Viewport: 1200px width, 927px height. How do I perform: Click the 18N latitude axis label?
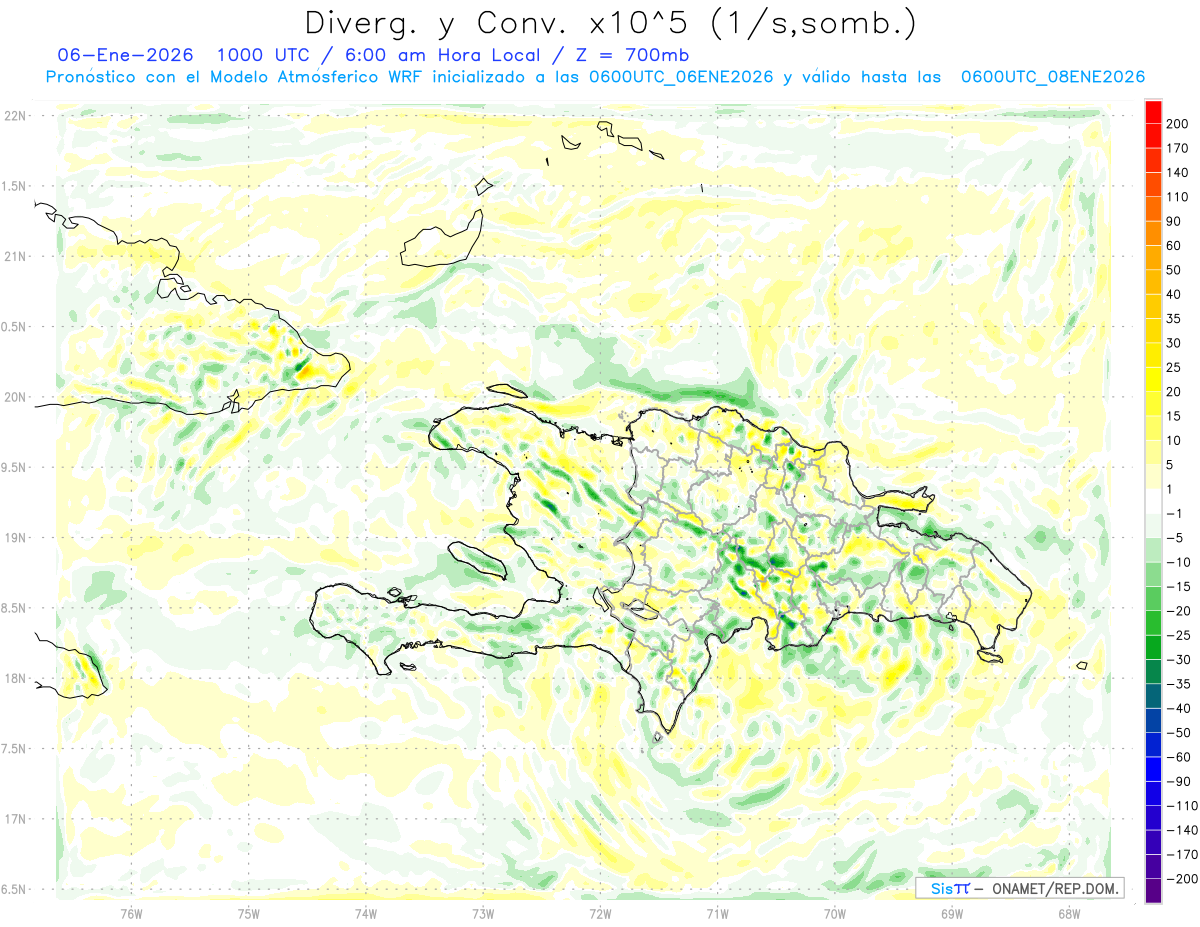click(x=15, y=678)
